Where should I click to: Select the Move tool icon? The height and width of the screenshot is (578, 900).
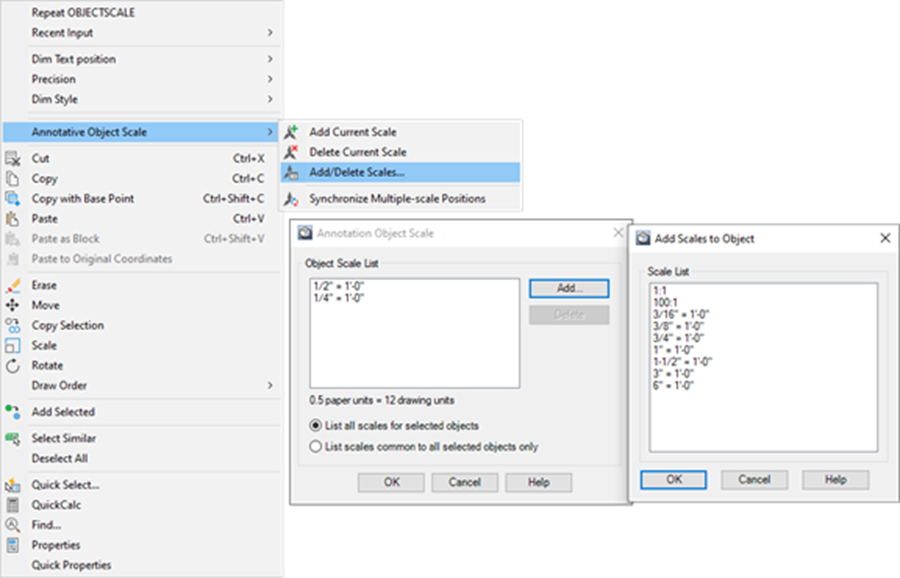(x=13, y=305)
